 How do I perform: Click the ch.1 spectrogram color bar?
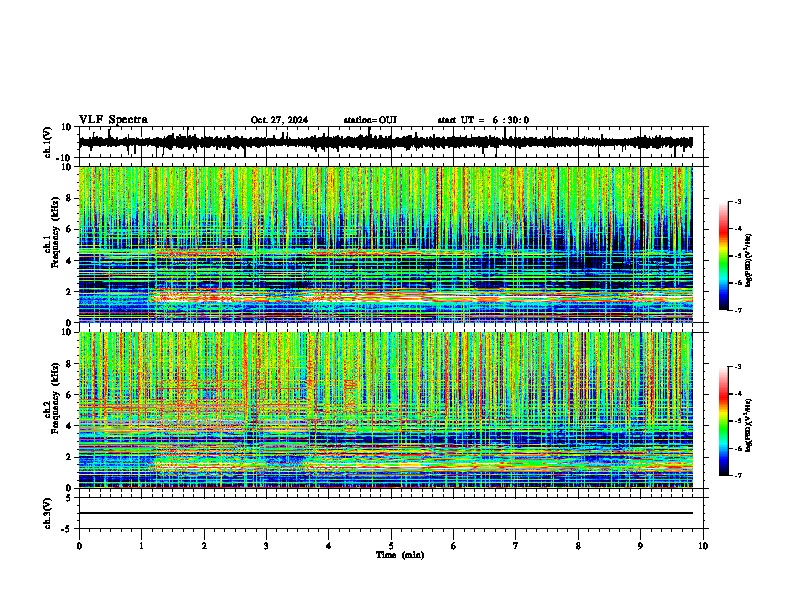pos(724,256)
